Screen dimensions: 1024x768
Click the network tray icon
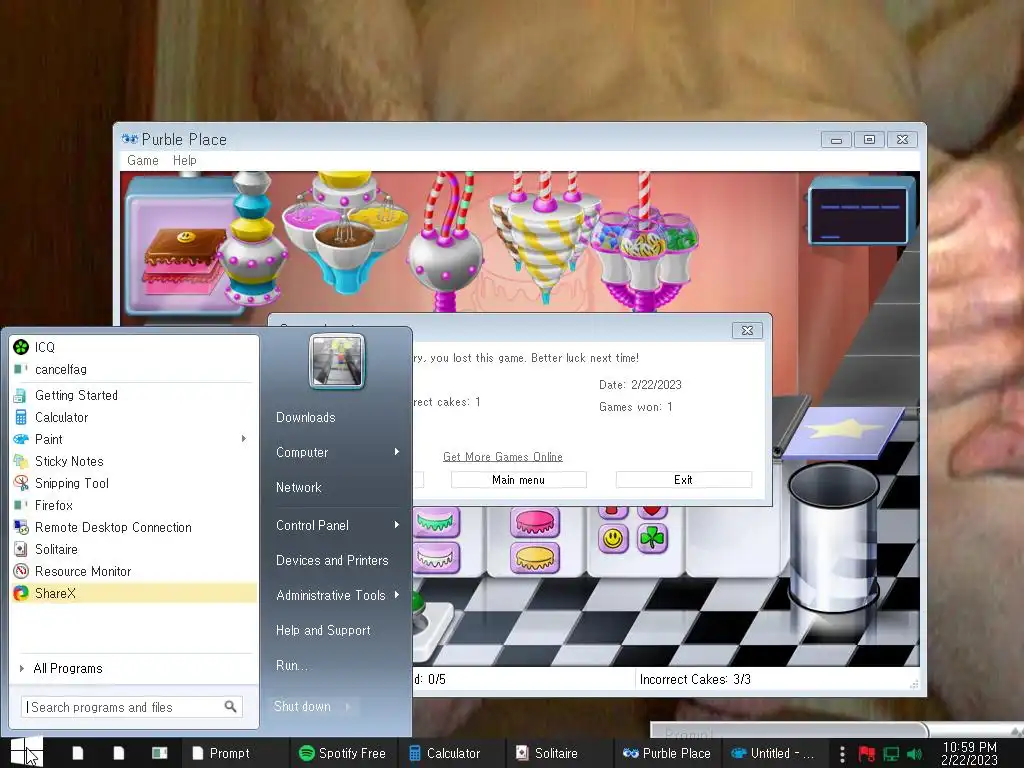pyautogui.click(x=891, y=754)
